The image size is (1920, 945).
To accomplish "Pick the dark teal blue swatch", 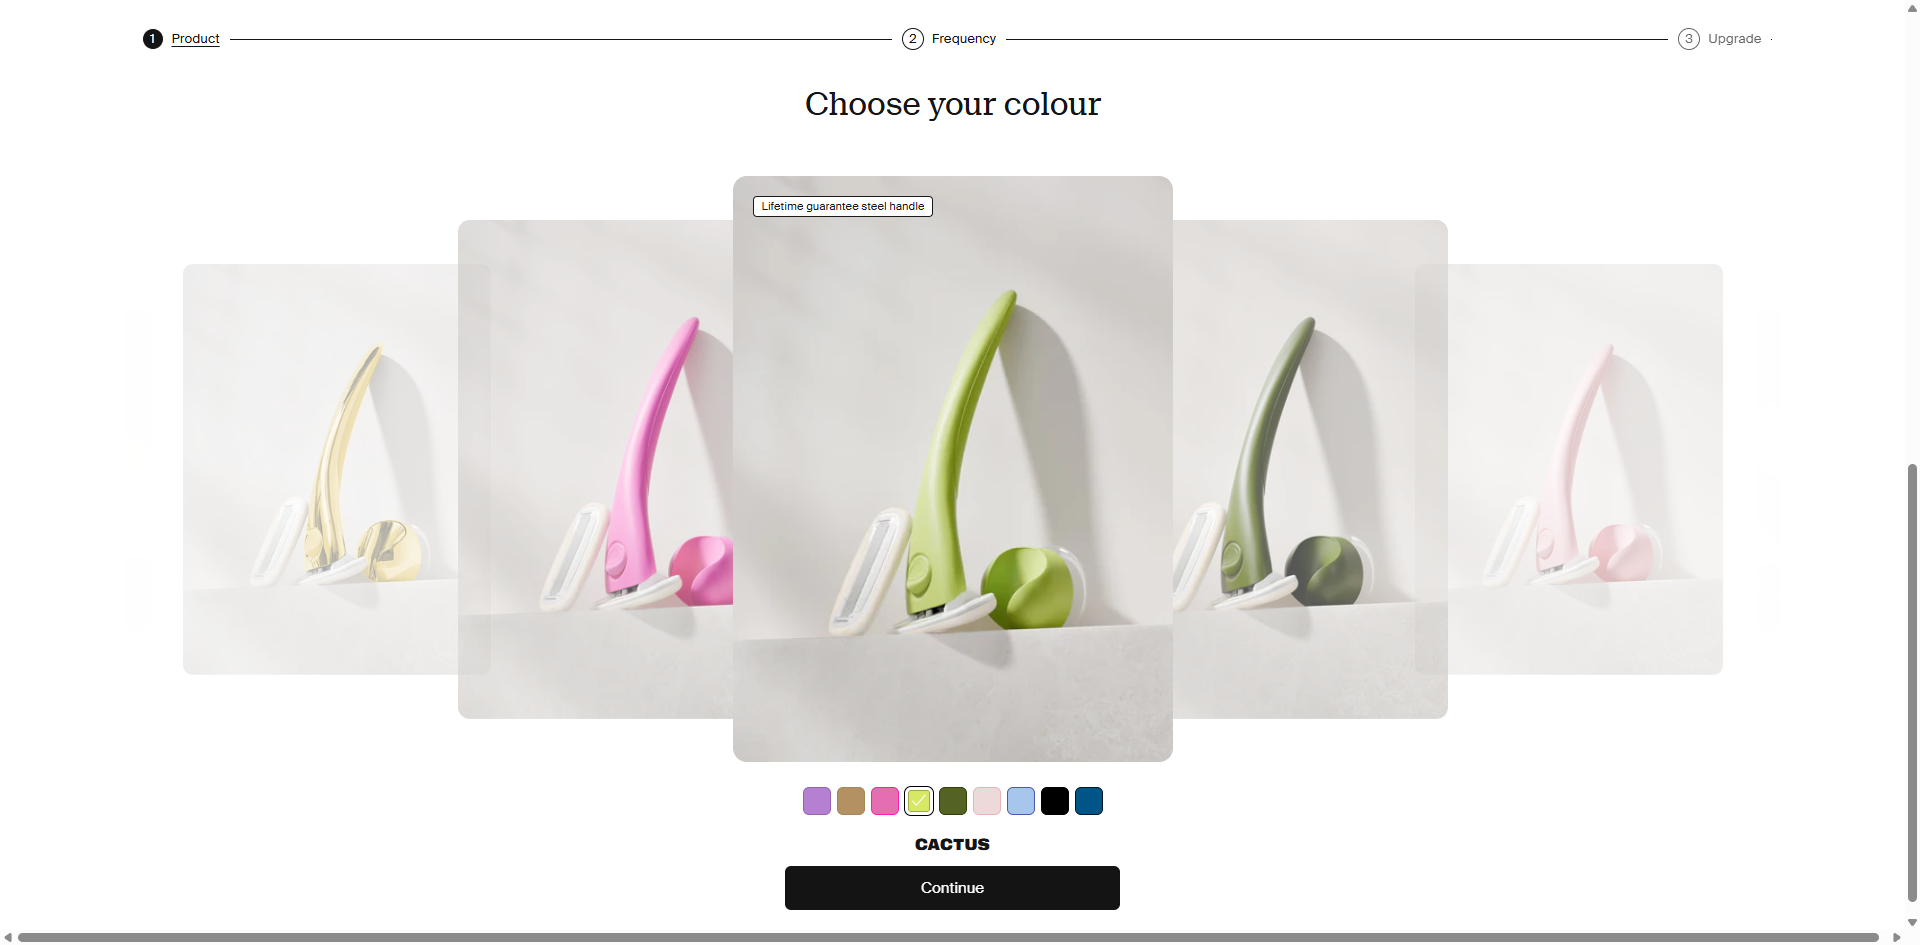I will pyautogui.click(x=1089, y=801).
